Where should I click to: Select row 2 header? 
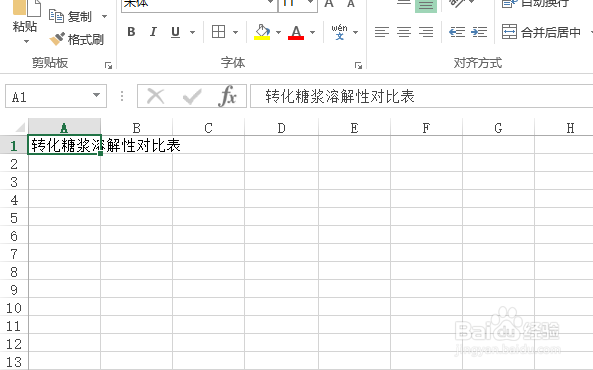14,163
